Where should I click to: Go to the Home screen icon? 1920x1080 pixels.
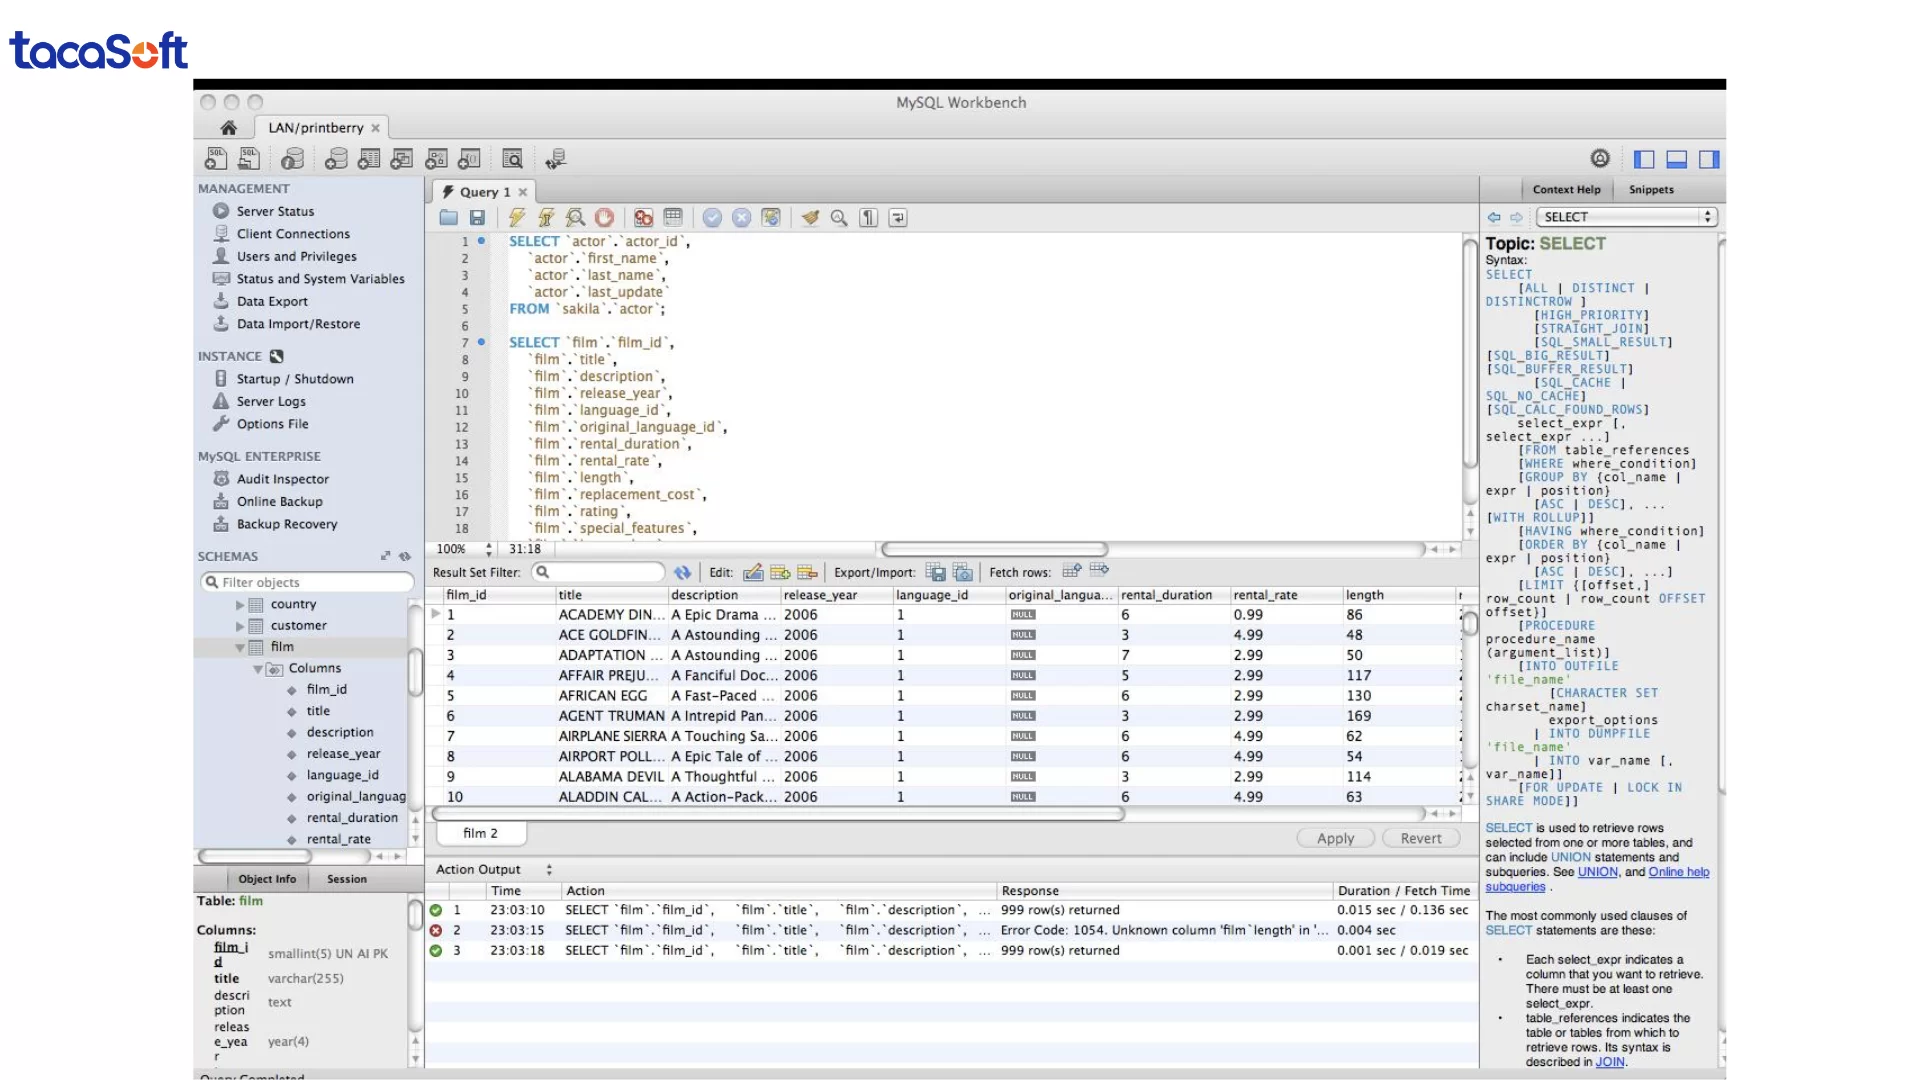point(228,128)
